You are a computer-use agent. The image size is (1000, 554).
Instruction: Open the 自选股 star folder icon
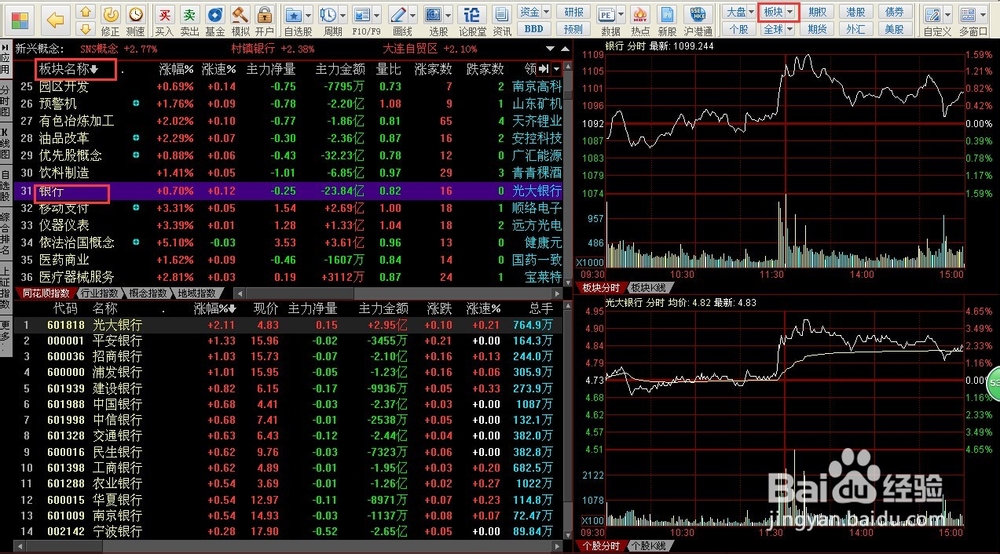tap(293, 14)
